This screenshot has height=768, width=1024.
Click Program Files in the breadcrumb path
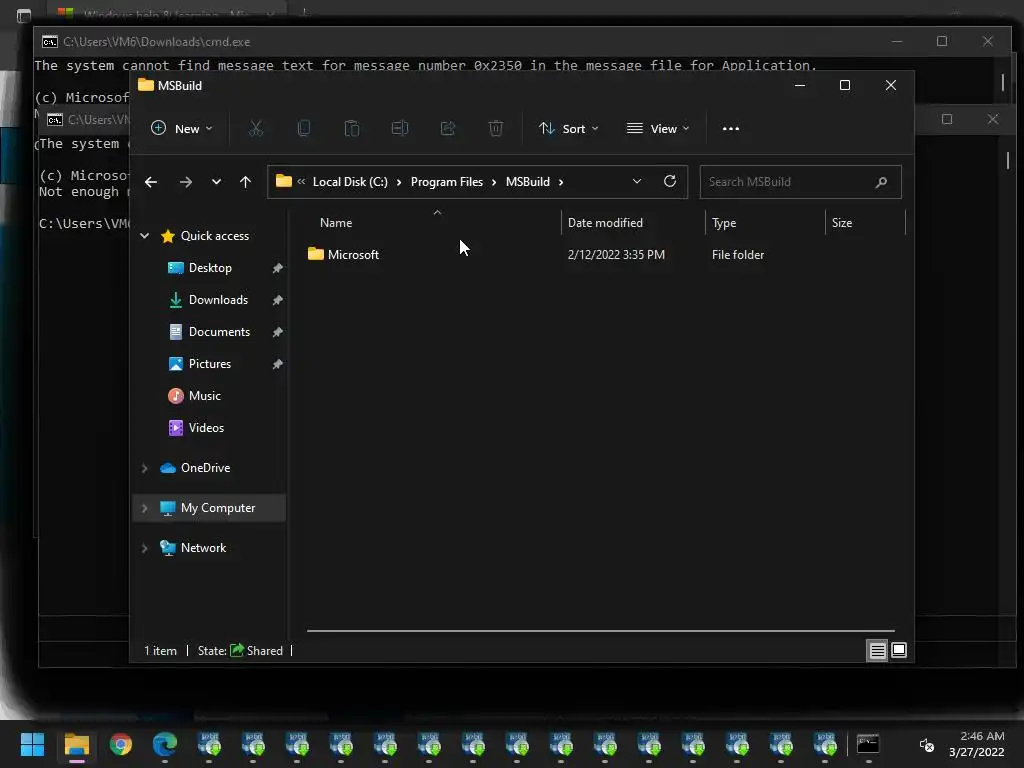coord(447,182)
